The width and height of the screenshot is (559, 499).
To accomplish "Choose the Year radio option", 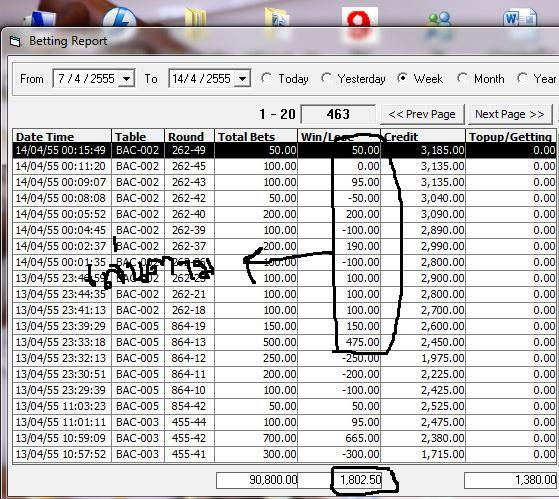I will pos(522,78).
